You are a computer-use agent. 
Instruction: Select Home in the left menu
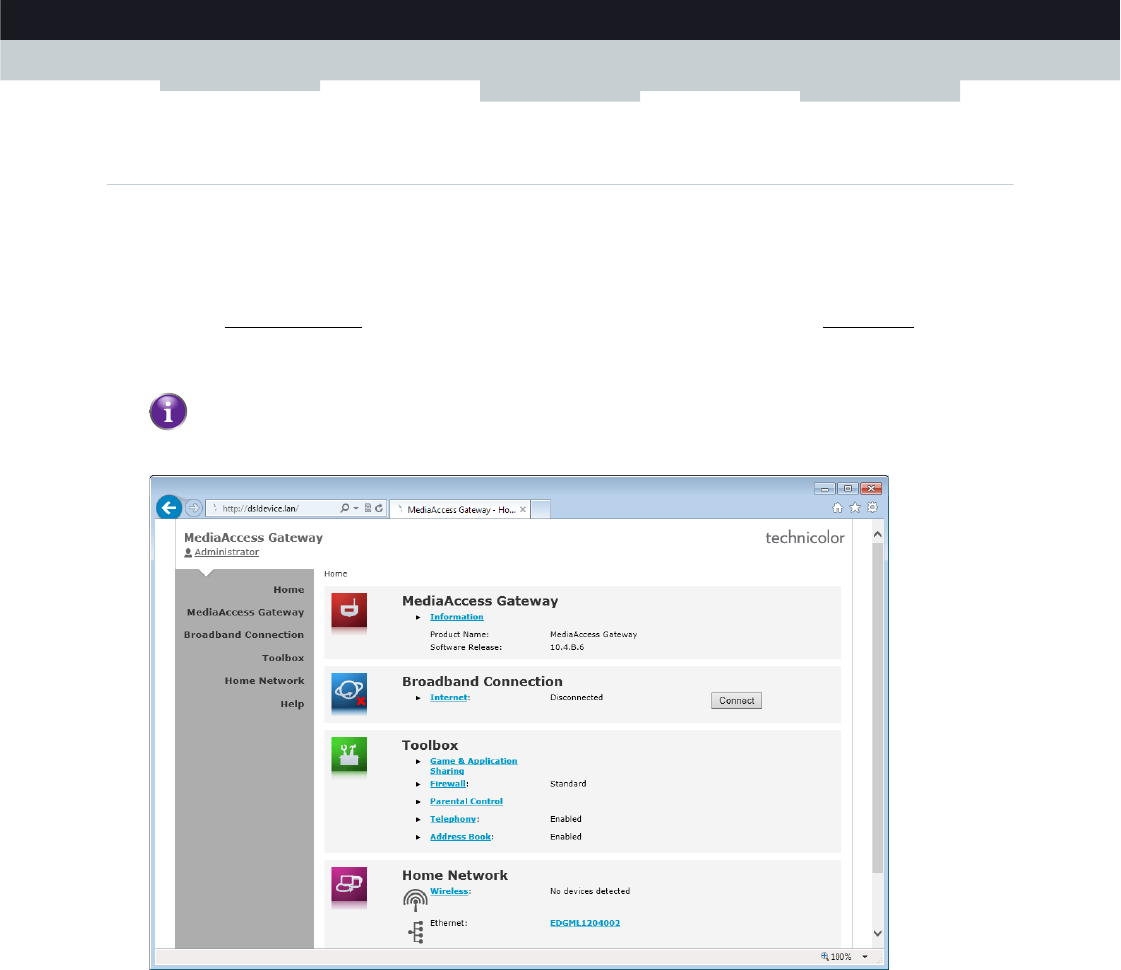click(x=289, y=590)
